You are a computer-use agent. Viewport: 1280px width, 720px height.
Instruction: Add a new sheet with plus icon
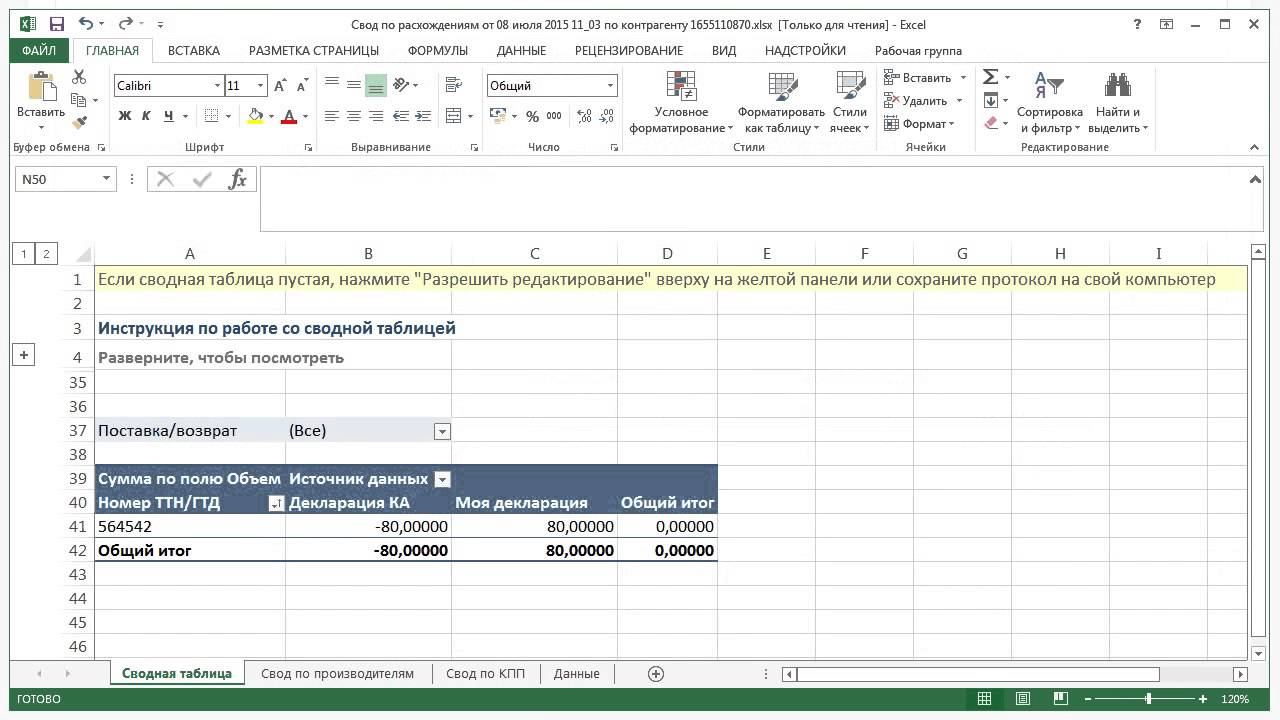point(656,674)
